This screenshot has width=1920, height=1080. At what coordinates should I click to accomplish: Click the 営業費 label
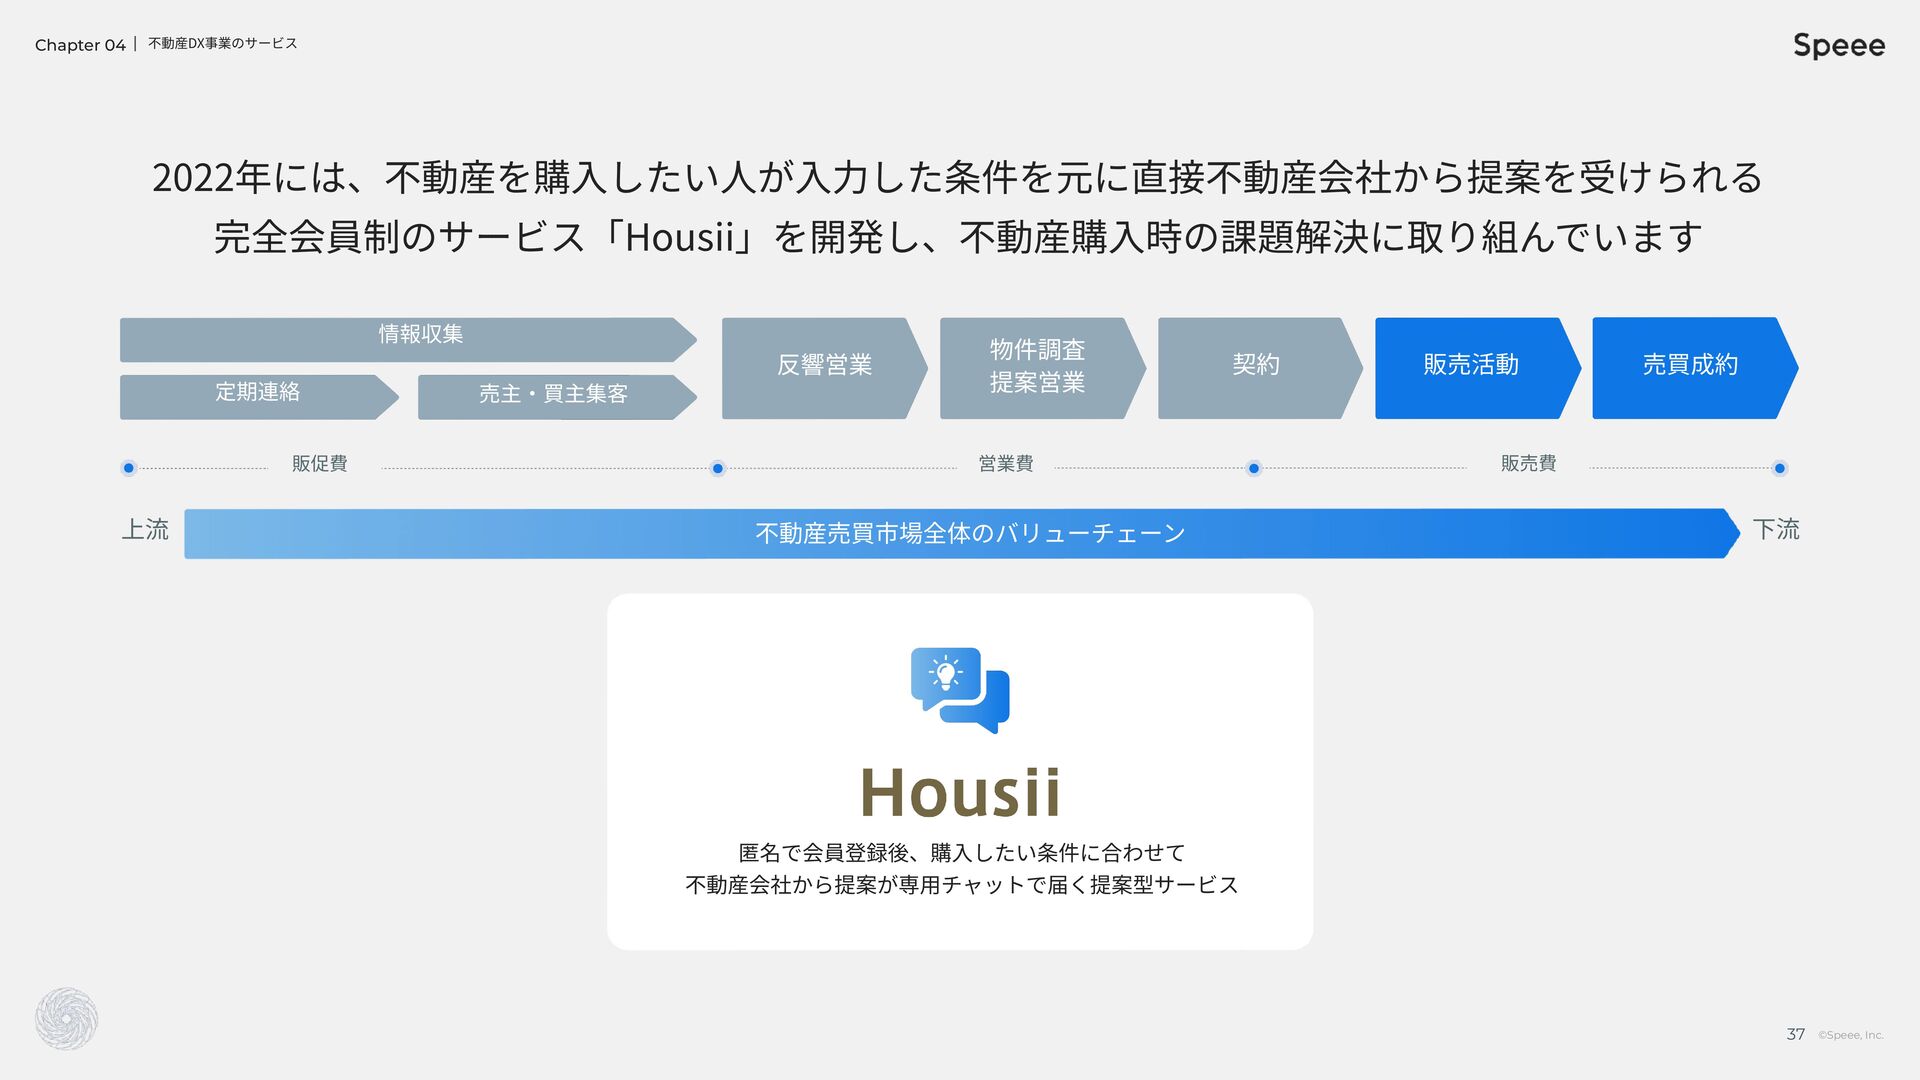coord(1005,464)
